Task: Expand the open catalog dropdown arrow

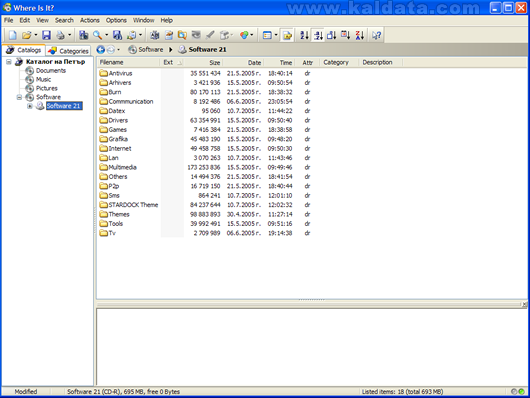Action: [x=35, y=35]
